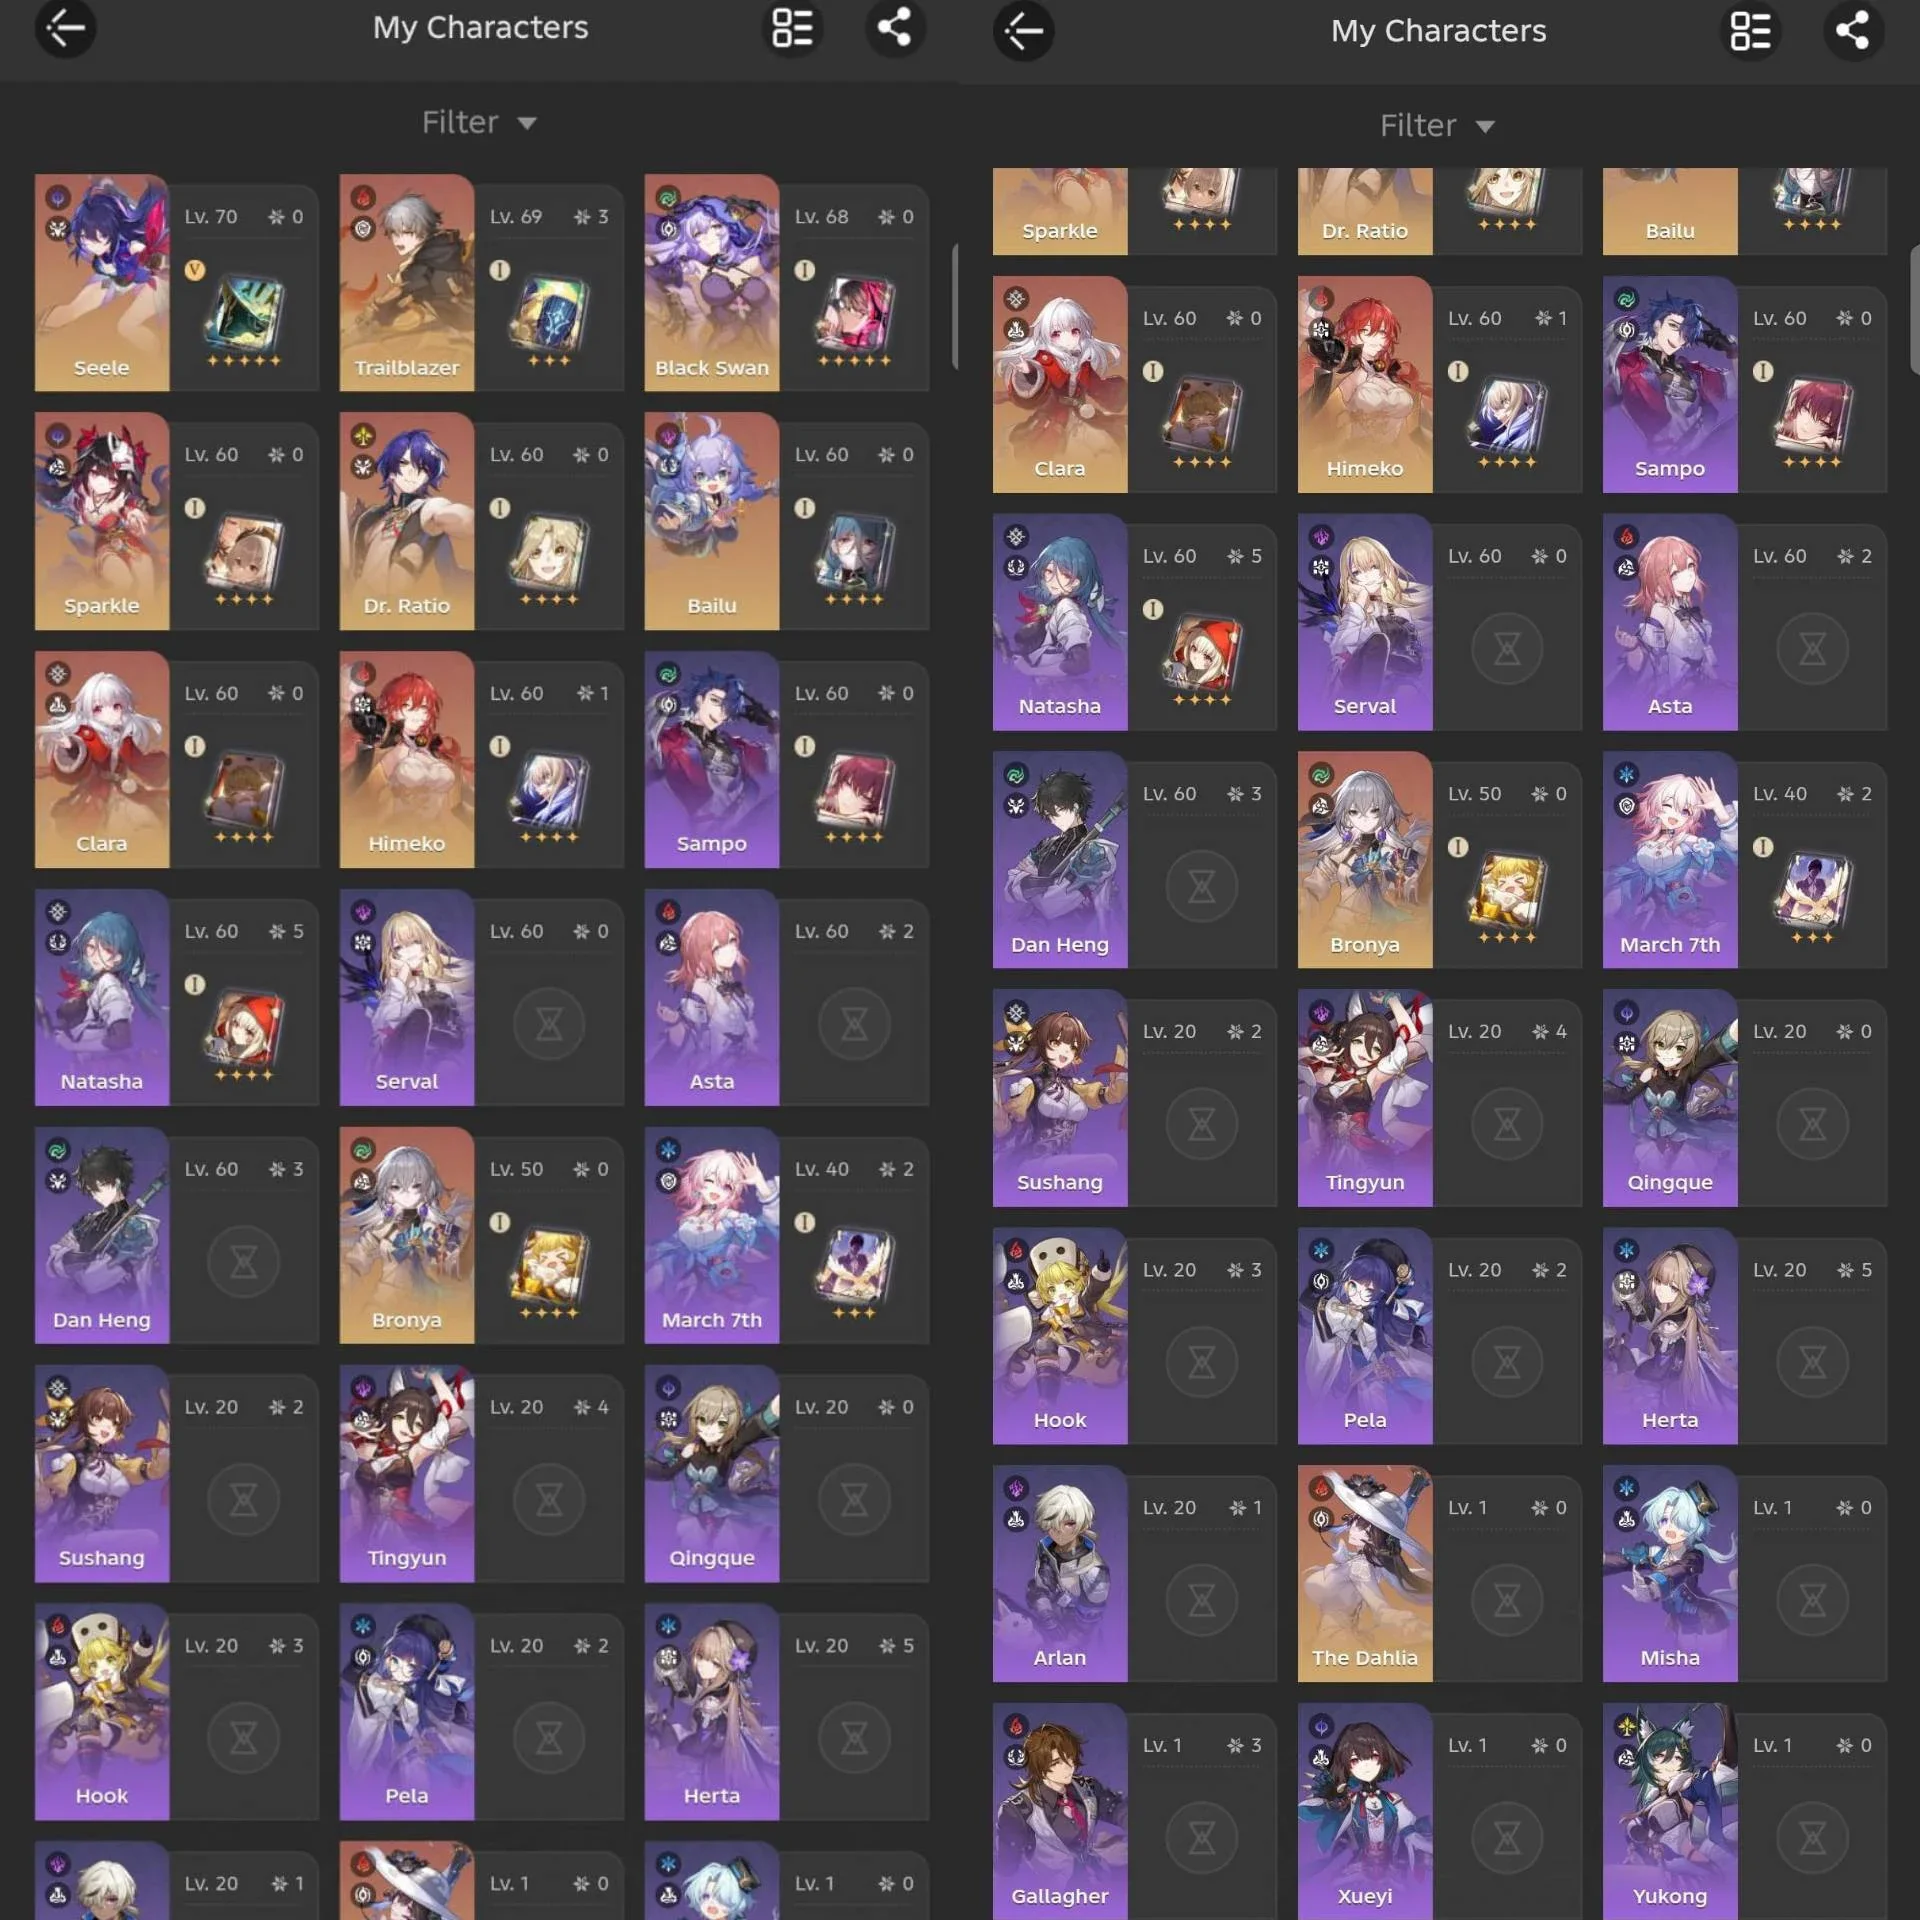Switch list view layout in left panel
This screenshot has height=1920, width=1920.
point(793,28)
